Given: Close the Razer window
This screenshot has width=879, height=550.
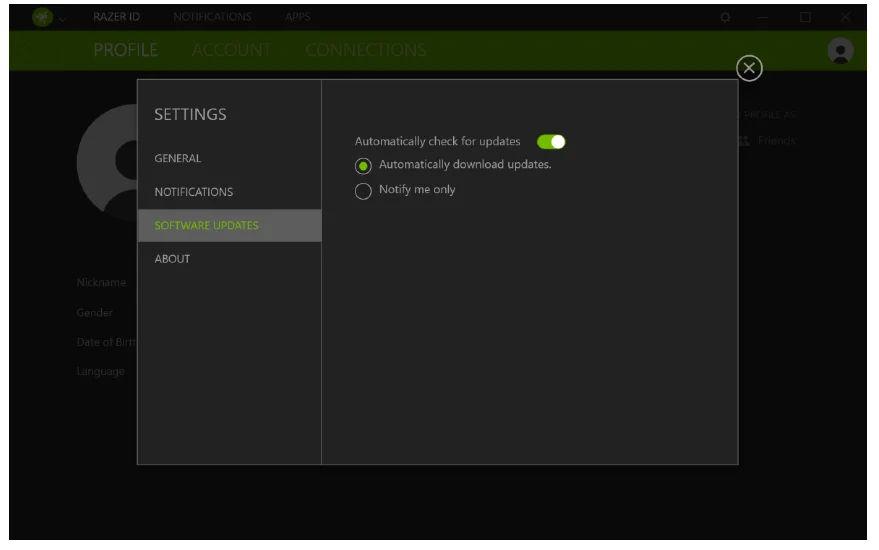Looking at the screenshot, I should coord(845,17).
